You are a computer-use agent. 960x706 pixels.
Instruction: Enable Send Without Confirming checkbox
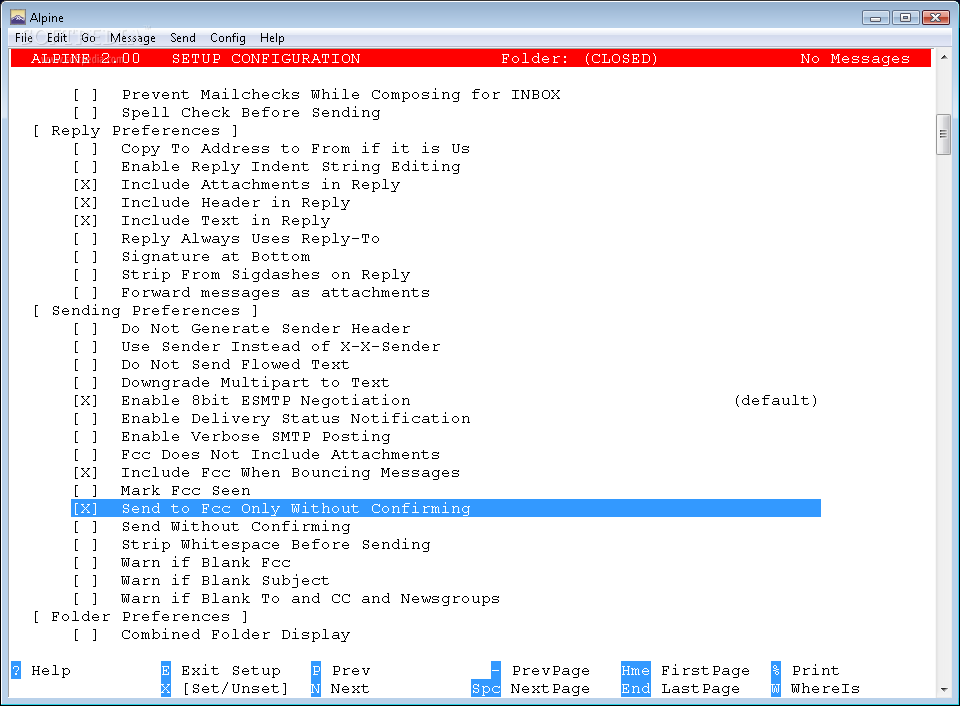(x=85, y=527)
